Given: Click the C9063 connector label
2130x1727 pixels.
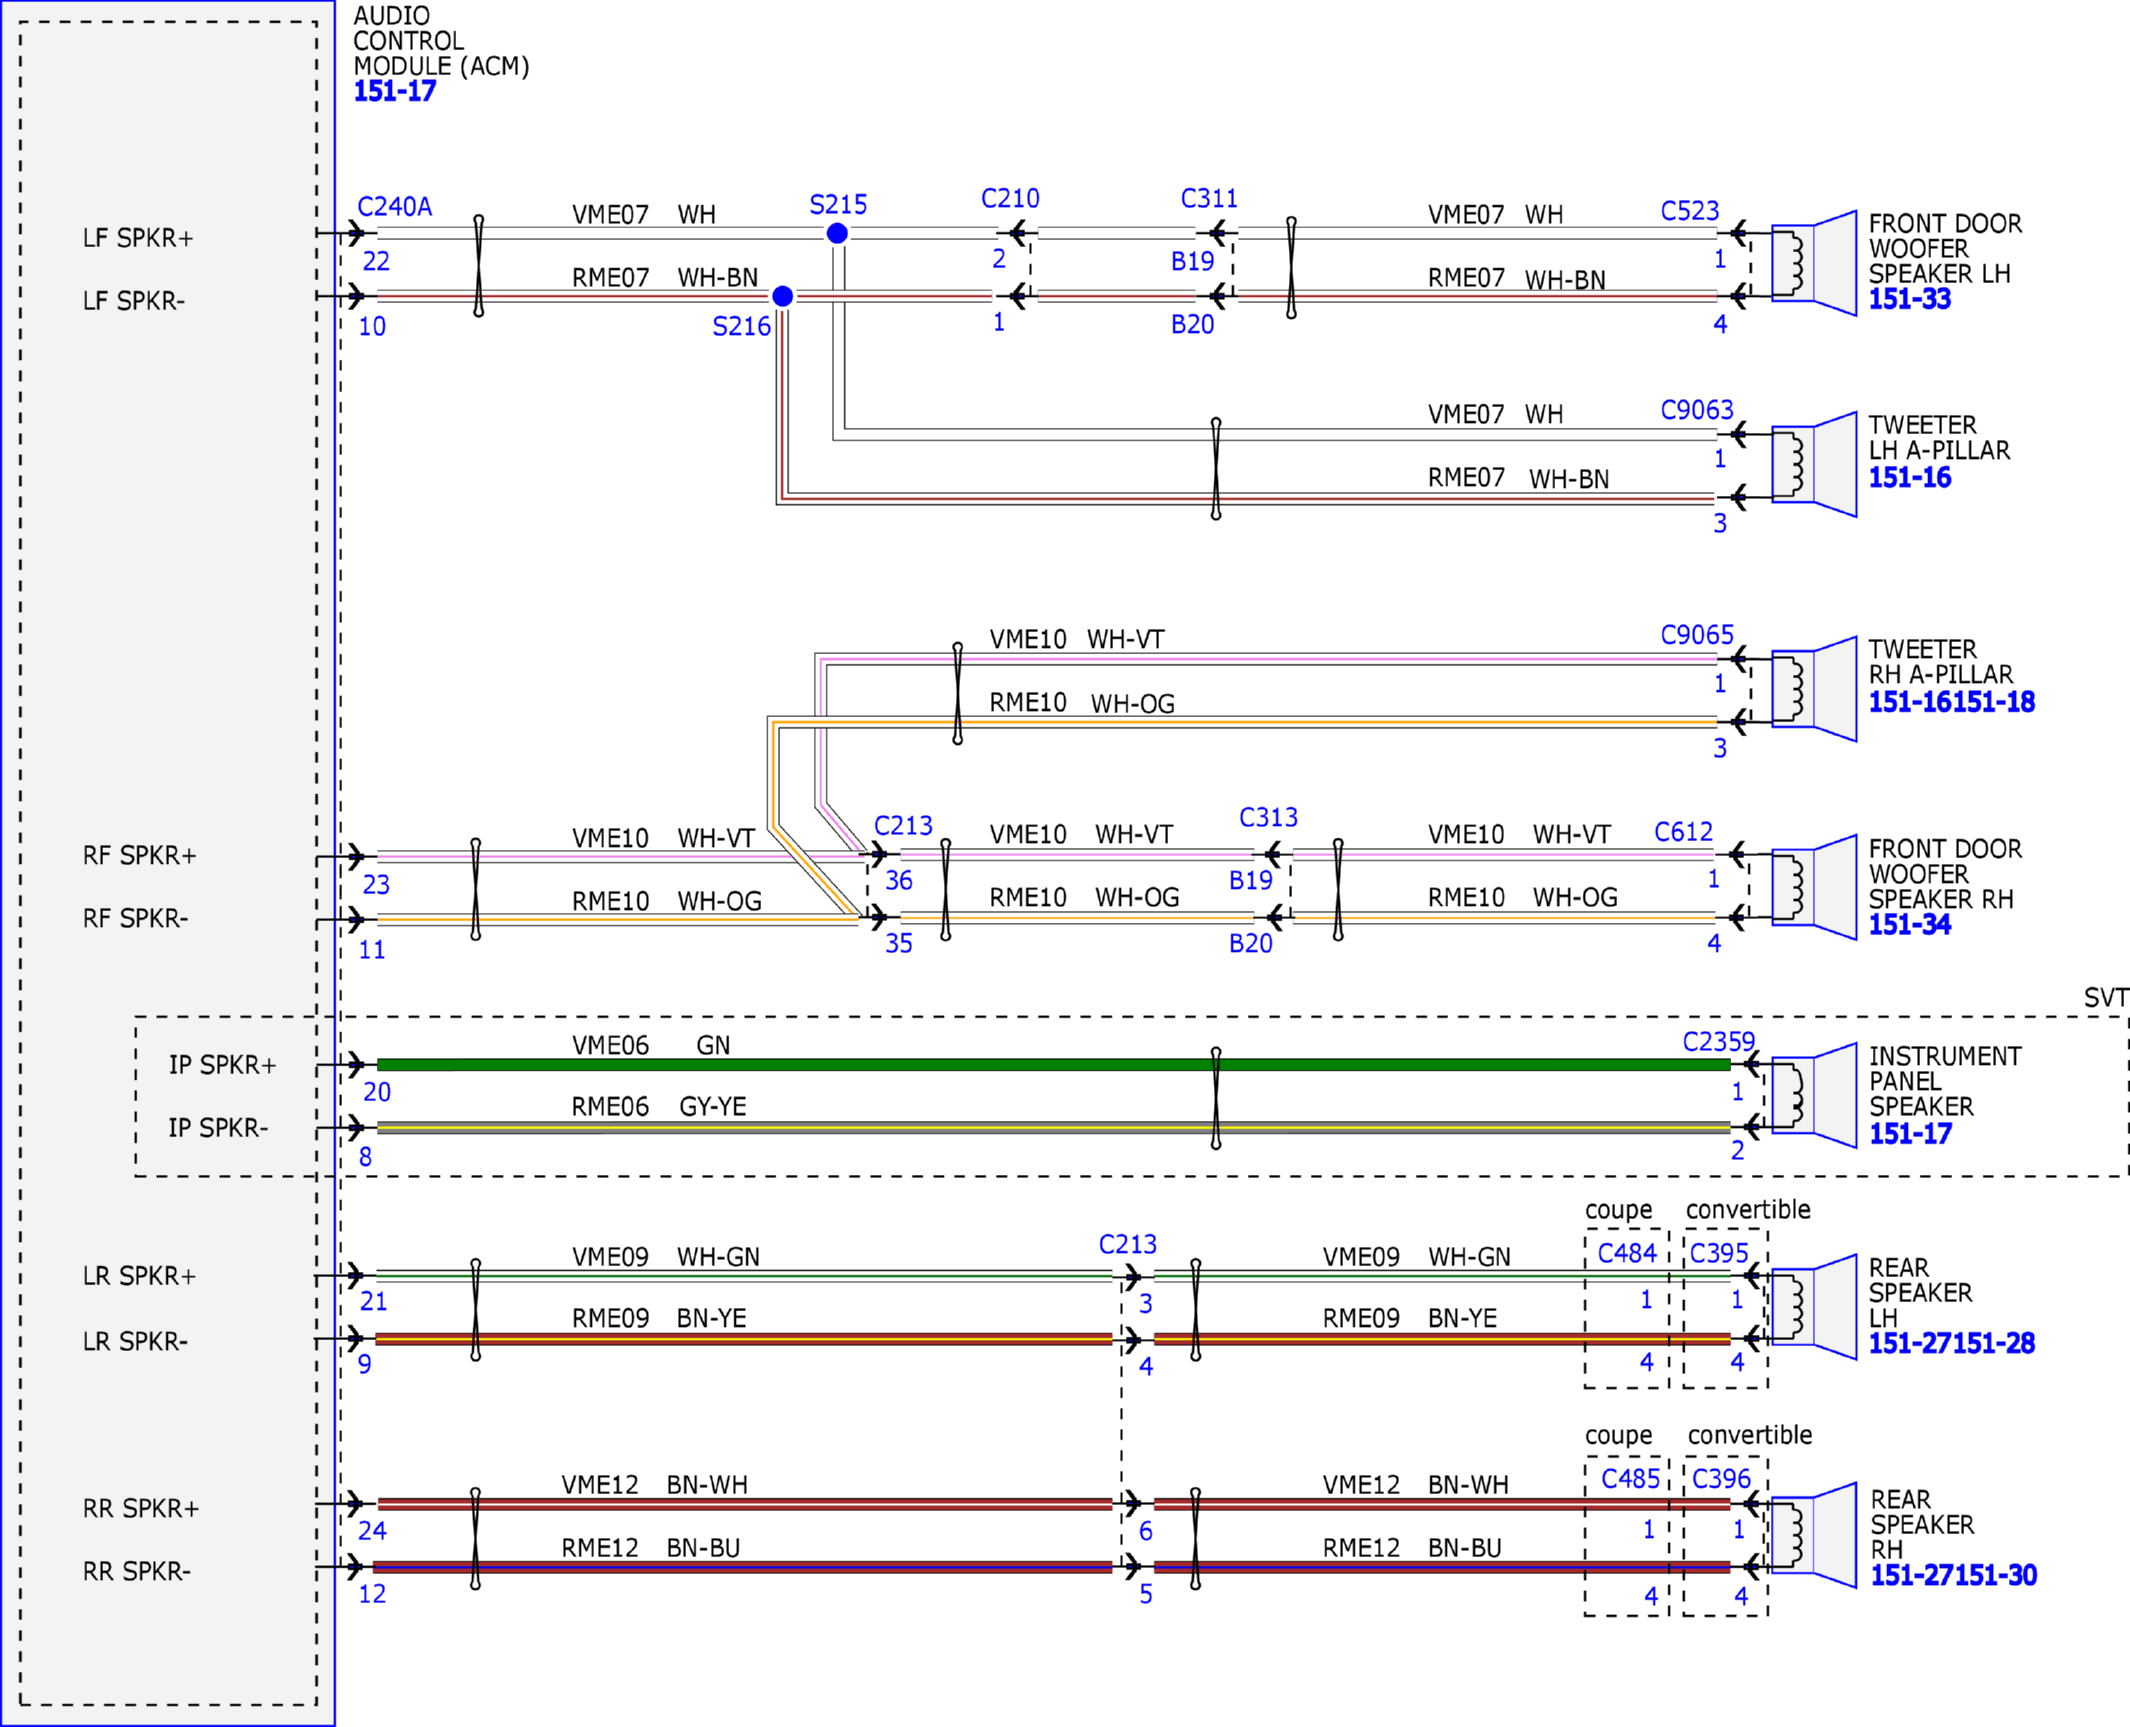Looking at the screenshot, I should click(1697, 410).
